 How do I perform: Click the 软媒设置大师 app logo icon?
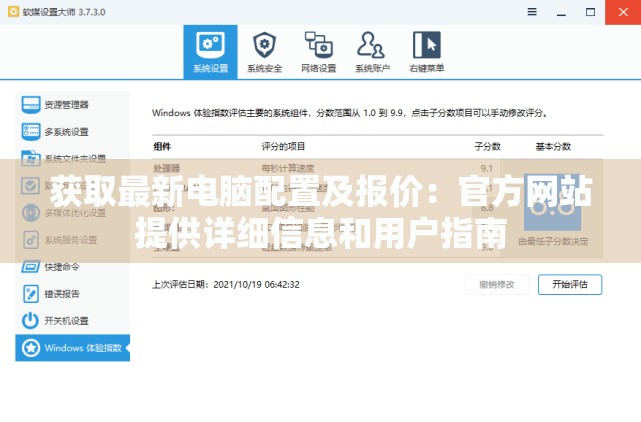click(x=13, y=12)
